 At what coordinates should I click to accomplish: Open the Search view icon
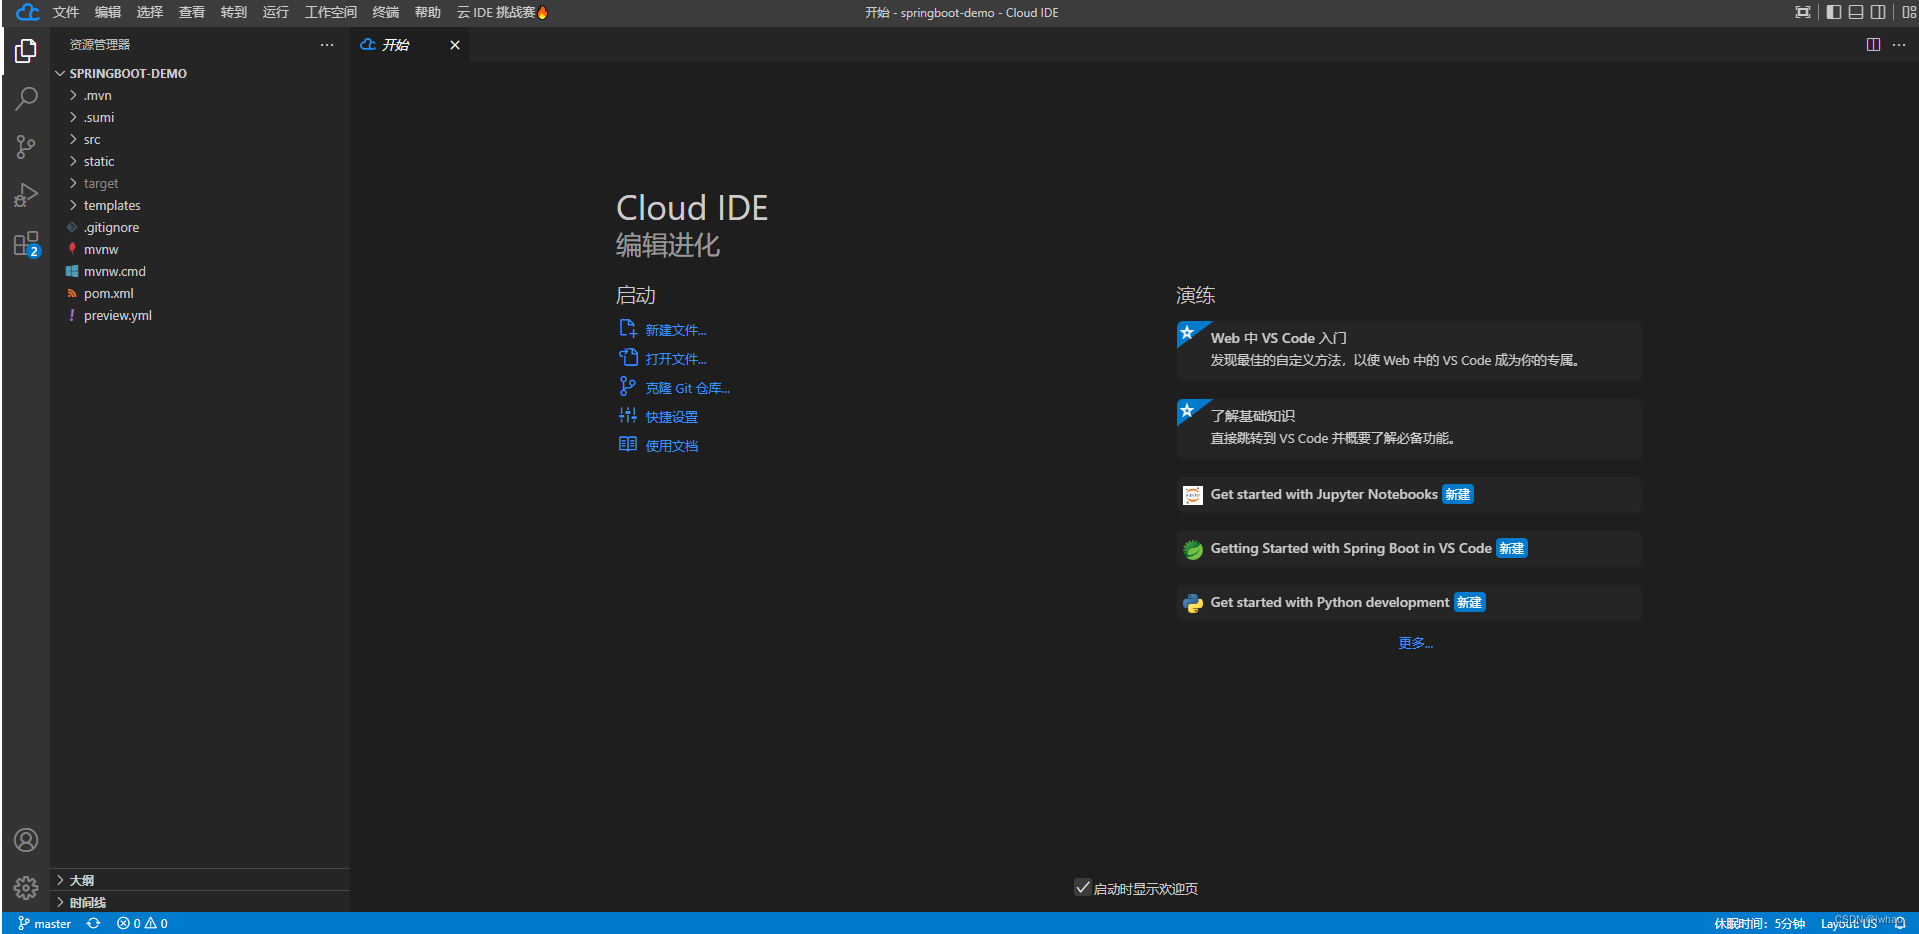click(26, 98)
